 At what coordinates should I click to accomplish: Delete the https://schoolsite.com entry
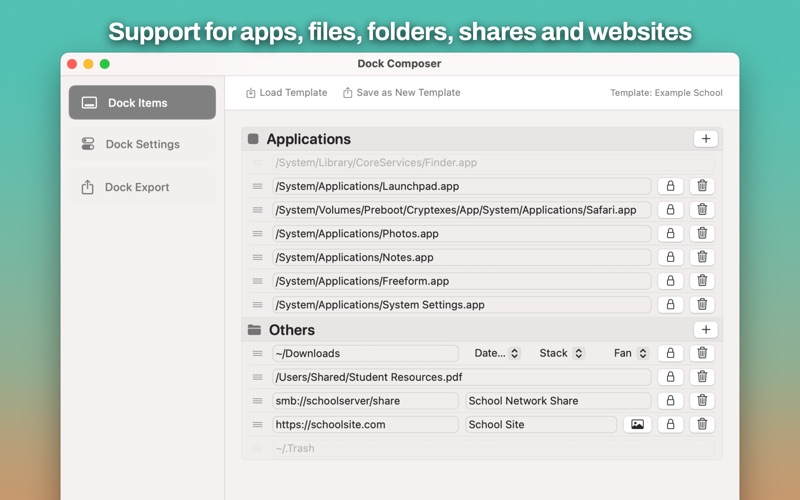702,424
